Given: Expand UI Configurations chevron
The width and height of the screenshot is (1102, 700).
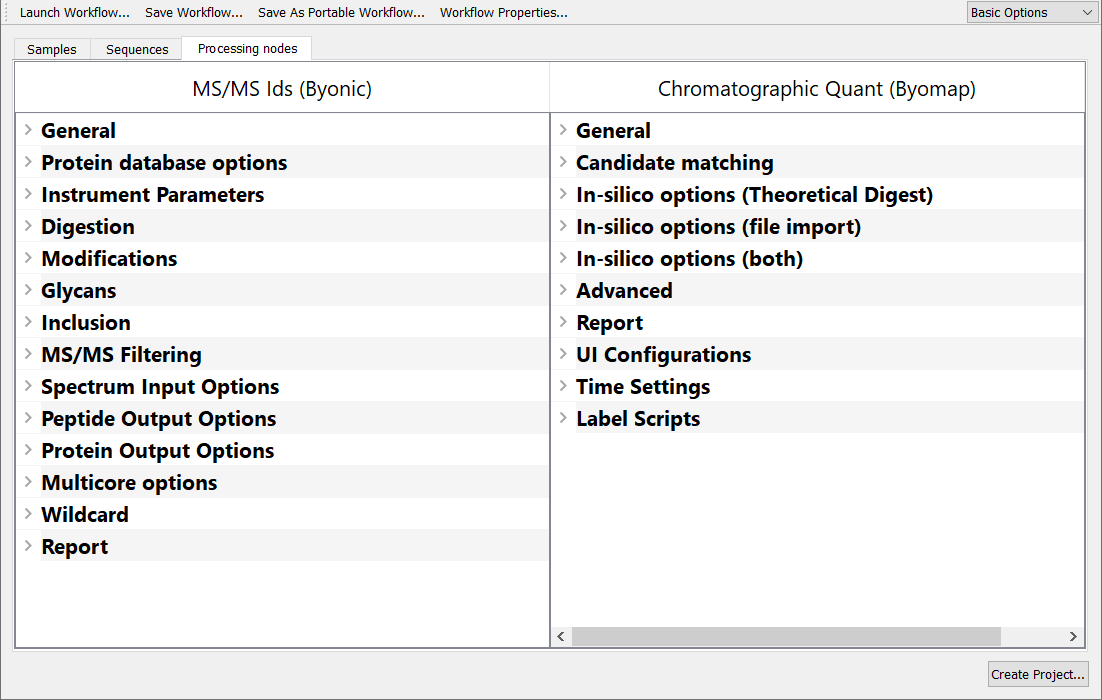Looking at the screenshot, I should (563, 354).
